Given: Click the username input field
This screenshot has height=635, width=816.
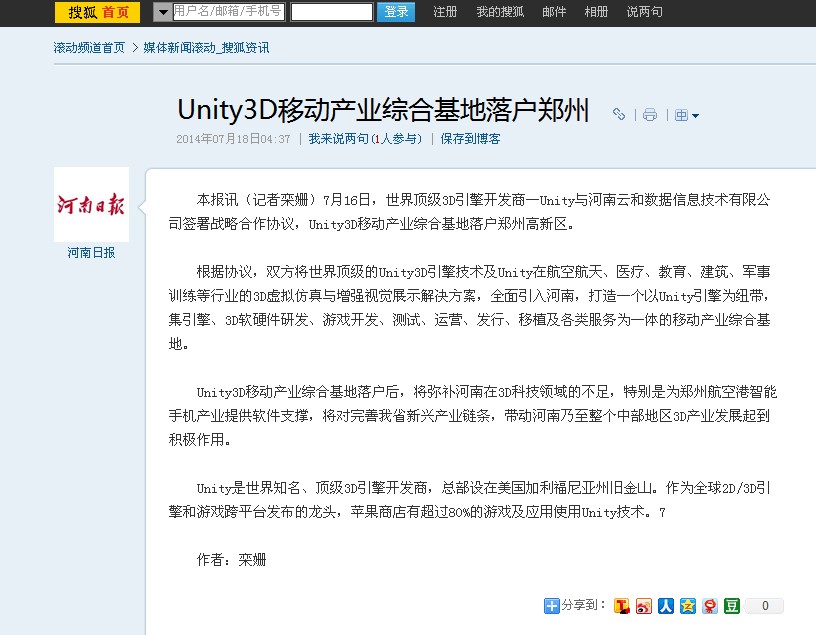Looking at the screenshot, I should point(228,12).
